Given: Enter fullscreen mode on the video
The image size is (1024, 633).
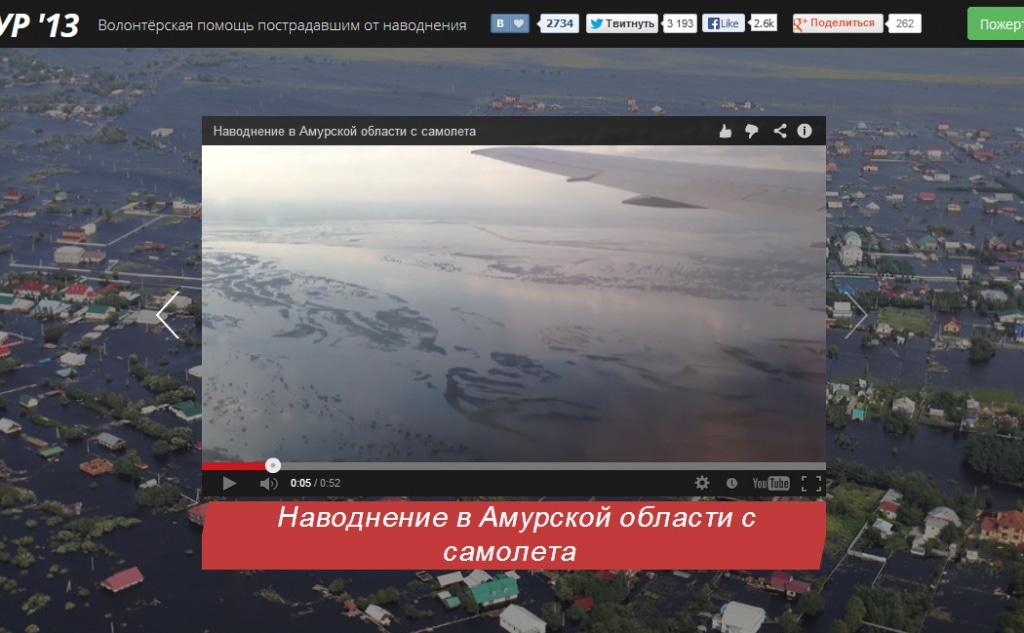Looking at the screenshot, I should [x=811, y=482].
